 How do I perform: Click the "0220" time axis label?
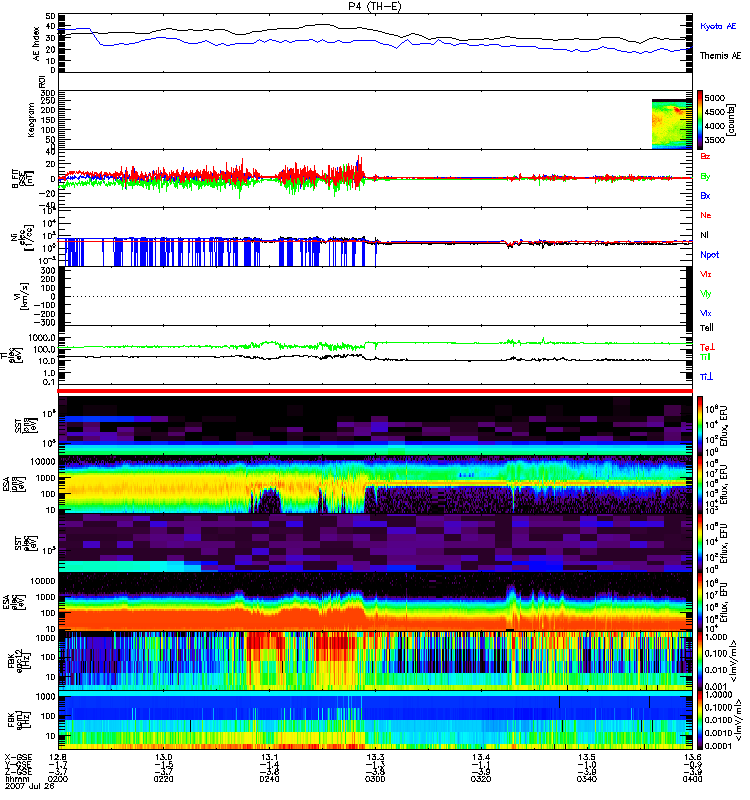click(x=163, y=779)
